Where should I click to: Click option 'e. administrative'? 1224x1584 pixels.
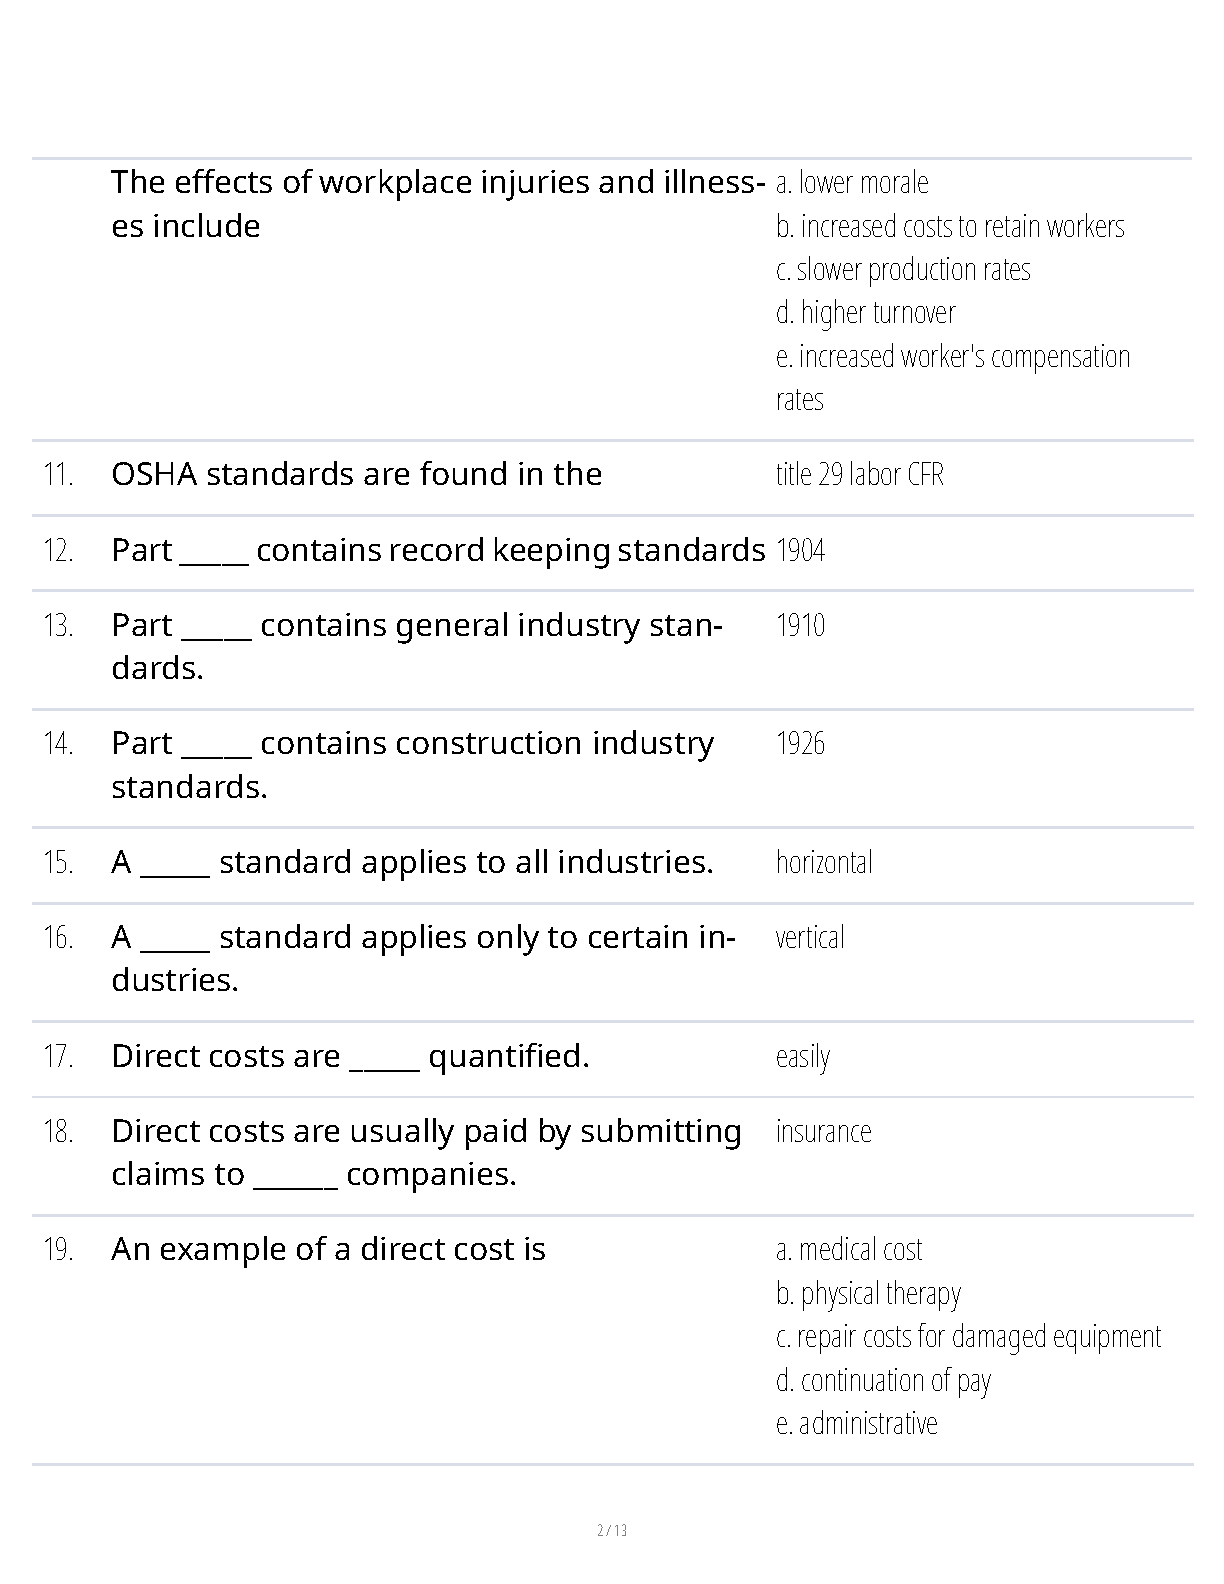[x=857, y=1423]
